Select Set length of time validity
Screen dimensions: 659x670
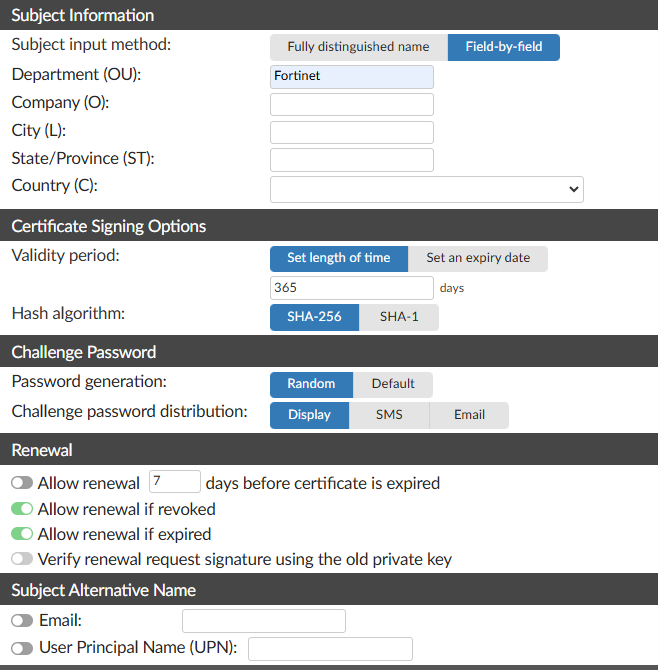pyautogui.click(x=338, y=258)
